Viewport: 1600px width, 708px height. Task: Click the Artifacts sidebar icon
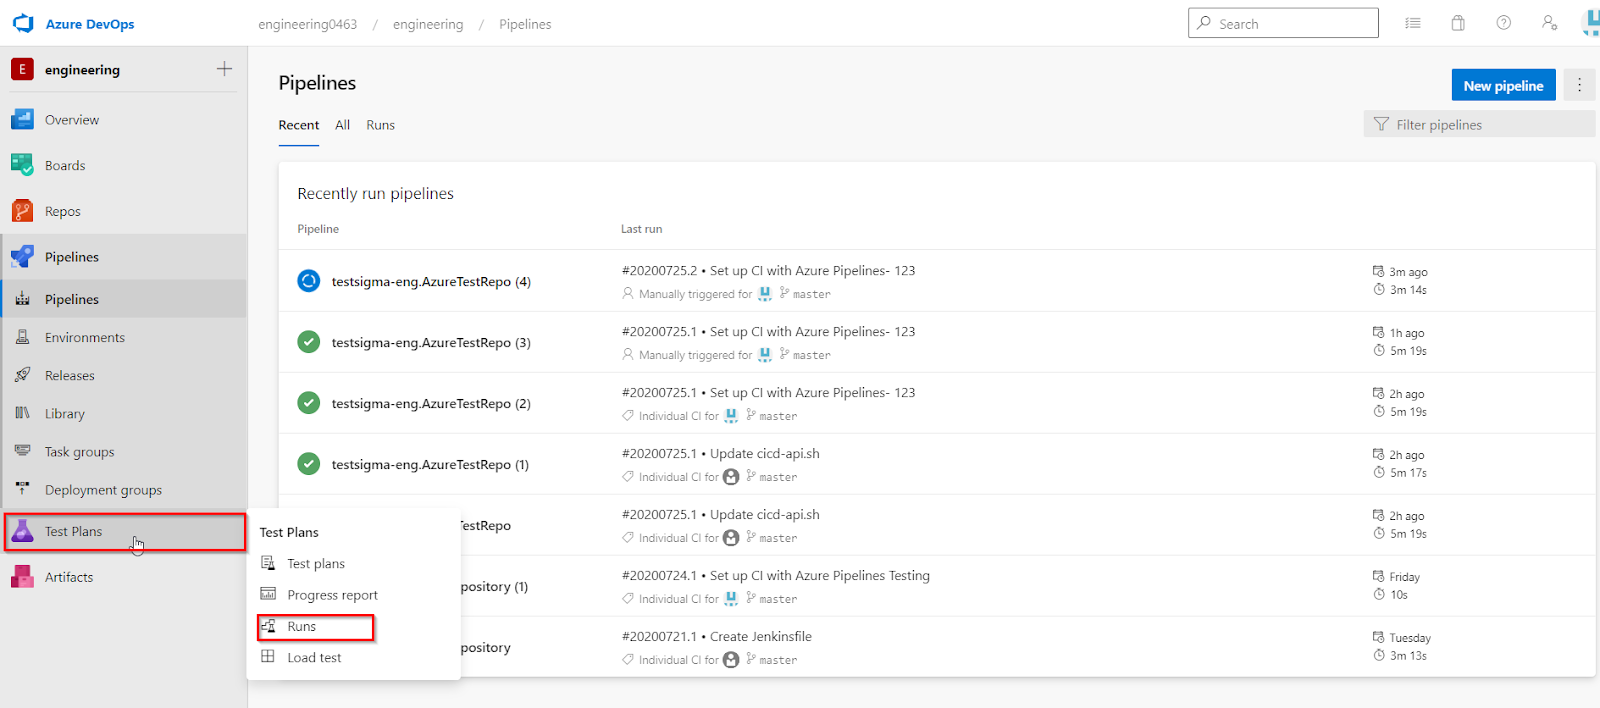[22, 577]
